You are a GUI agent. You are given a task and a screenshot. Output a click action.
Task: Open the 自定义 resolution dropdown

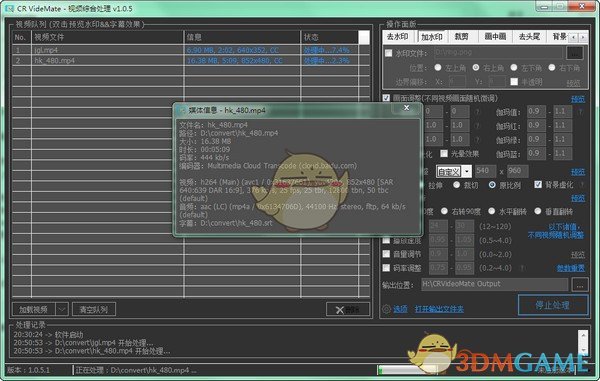(466, 172)
